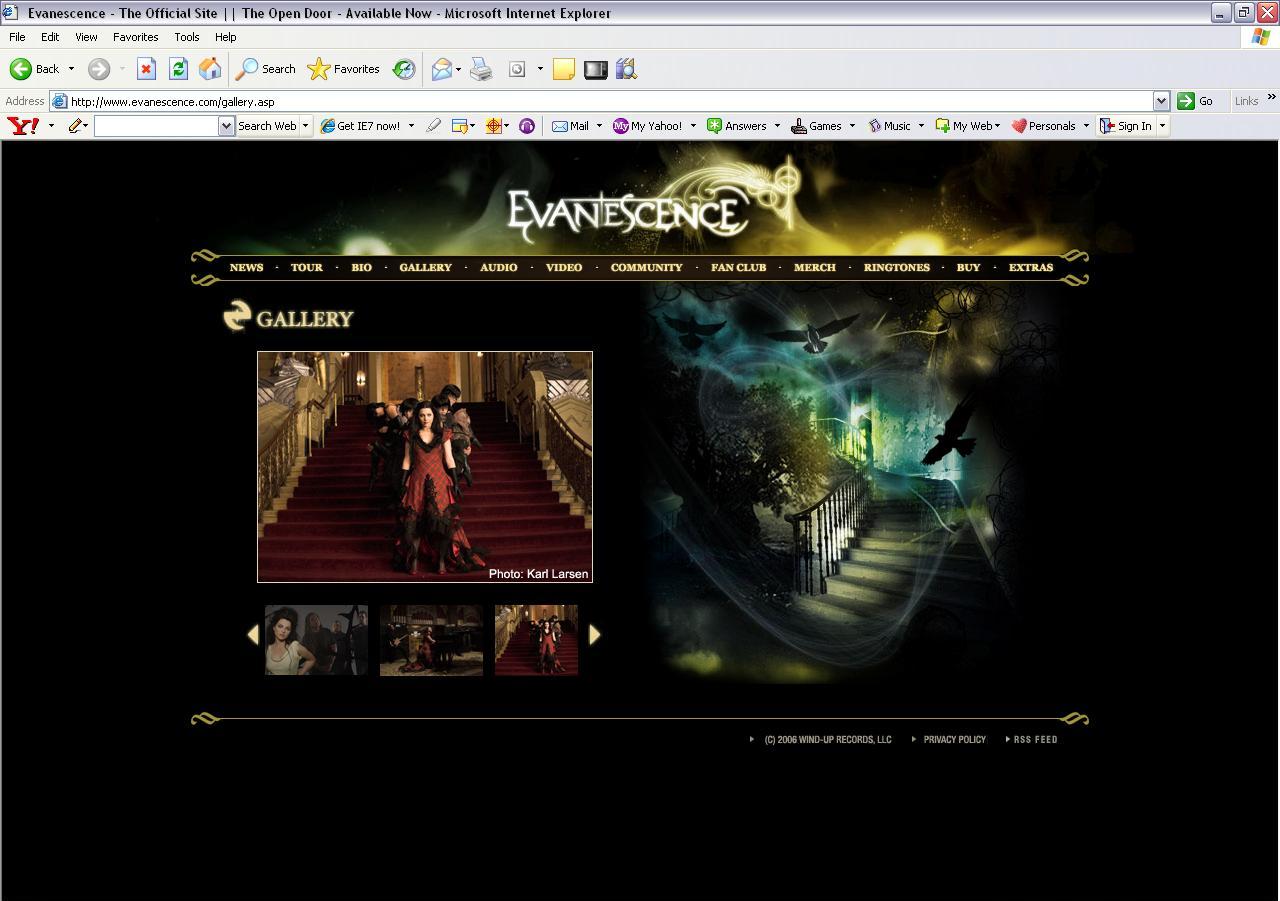Go to the browser Home page icon
The width and height of the screenshot is (1280, 901).
[x=210, y=69]
